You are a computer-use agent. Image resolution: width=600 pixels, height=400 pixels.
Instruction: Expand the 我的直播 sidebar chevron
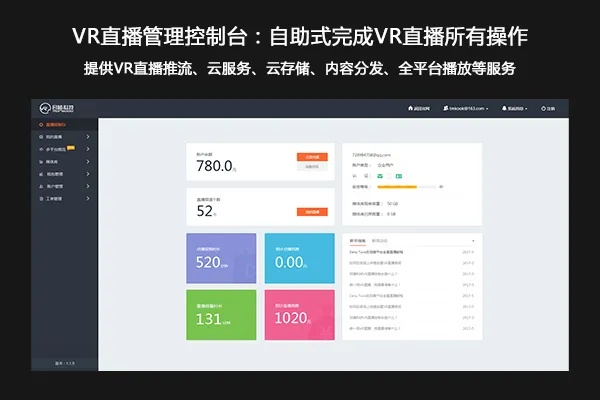click(88, 137)
